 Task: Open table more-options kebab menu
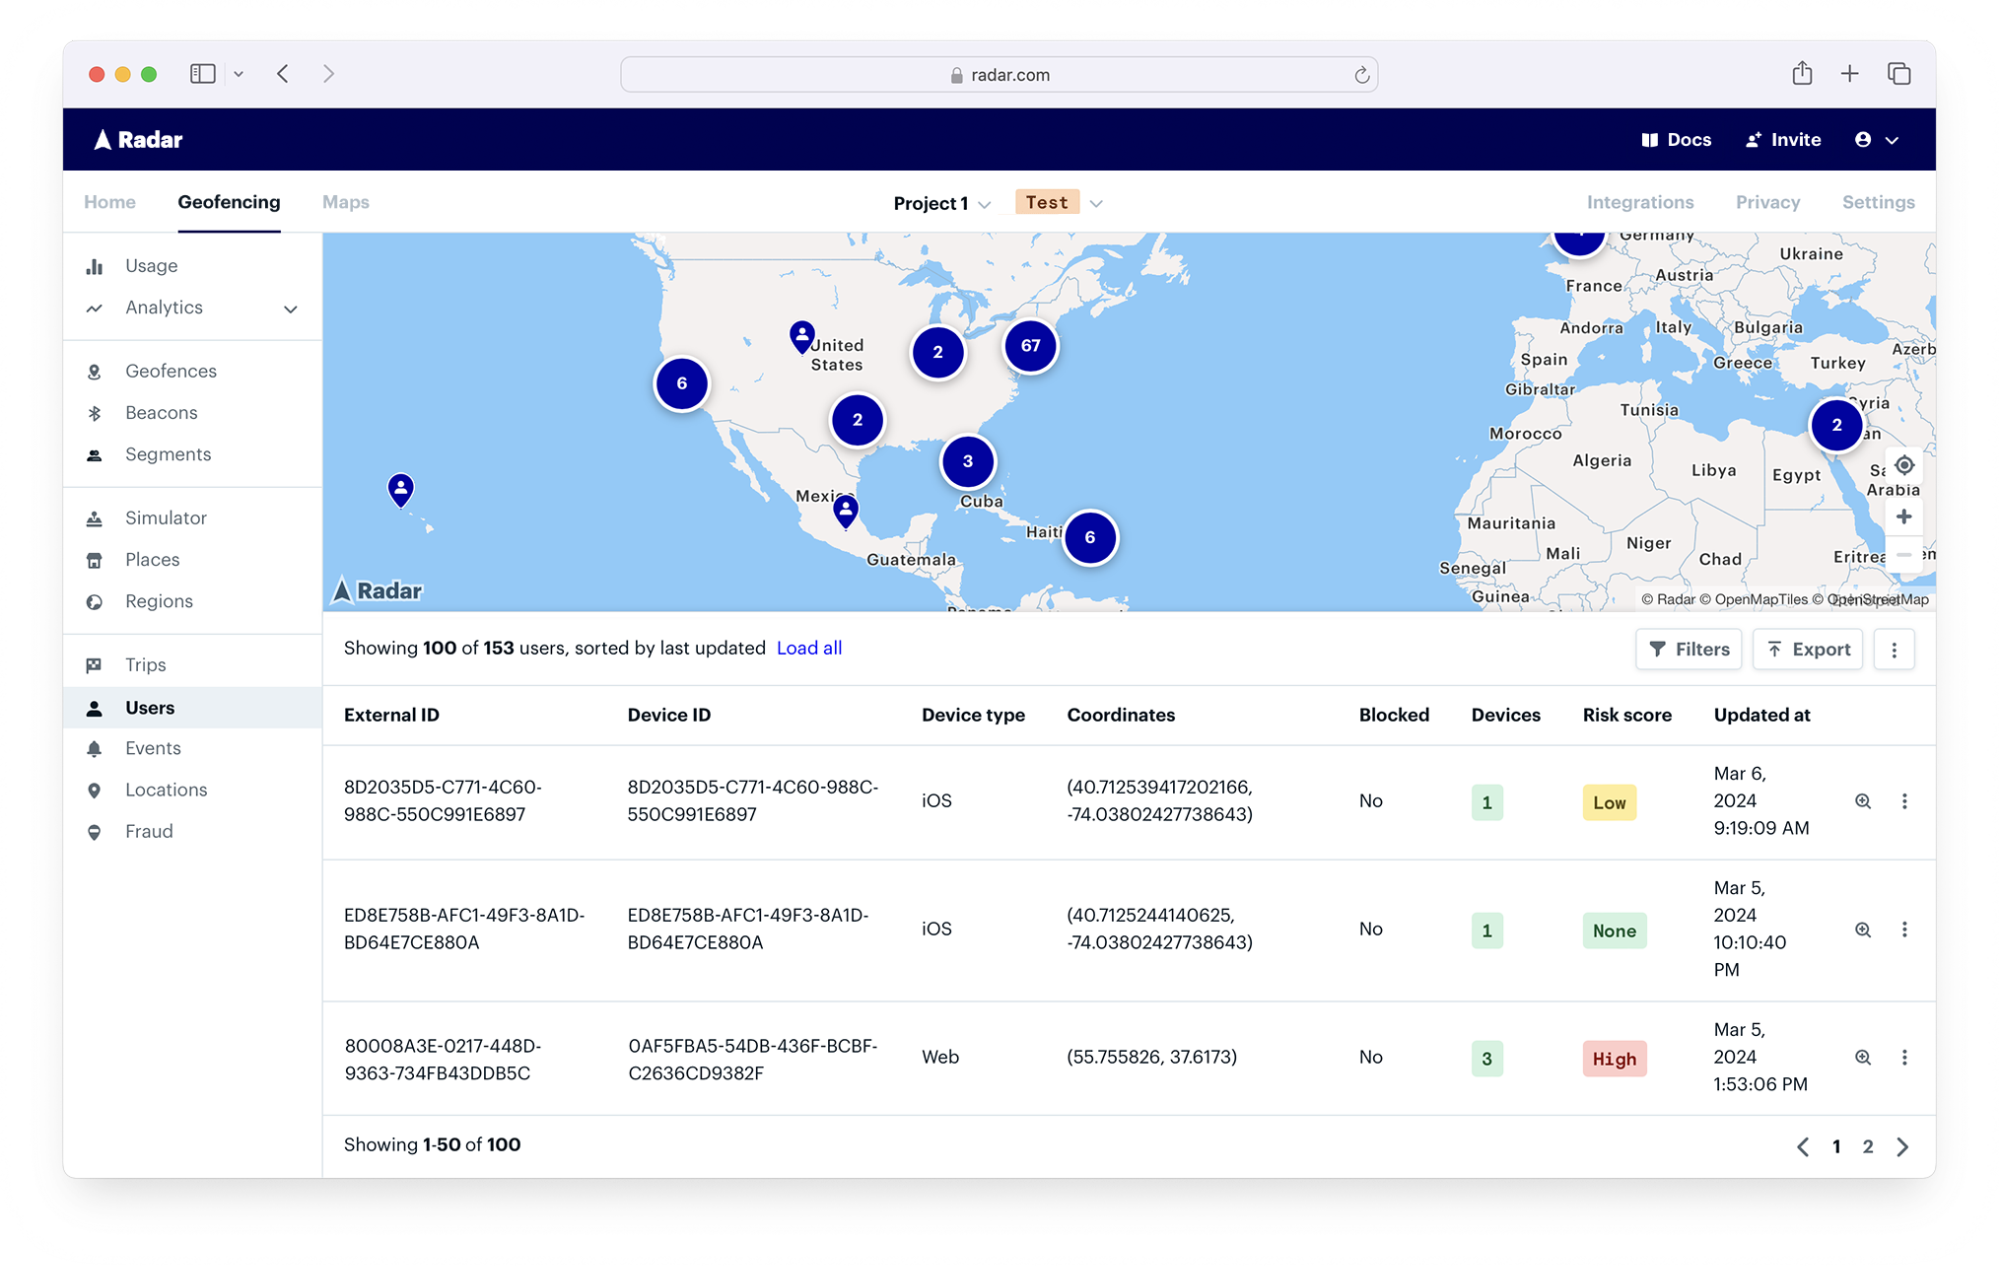coord(1893,649)
